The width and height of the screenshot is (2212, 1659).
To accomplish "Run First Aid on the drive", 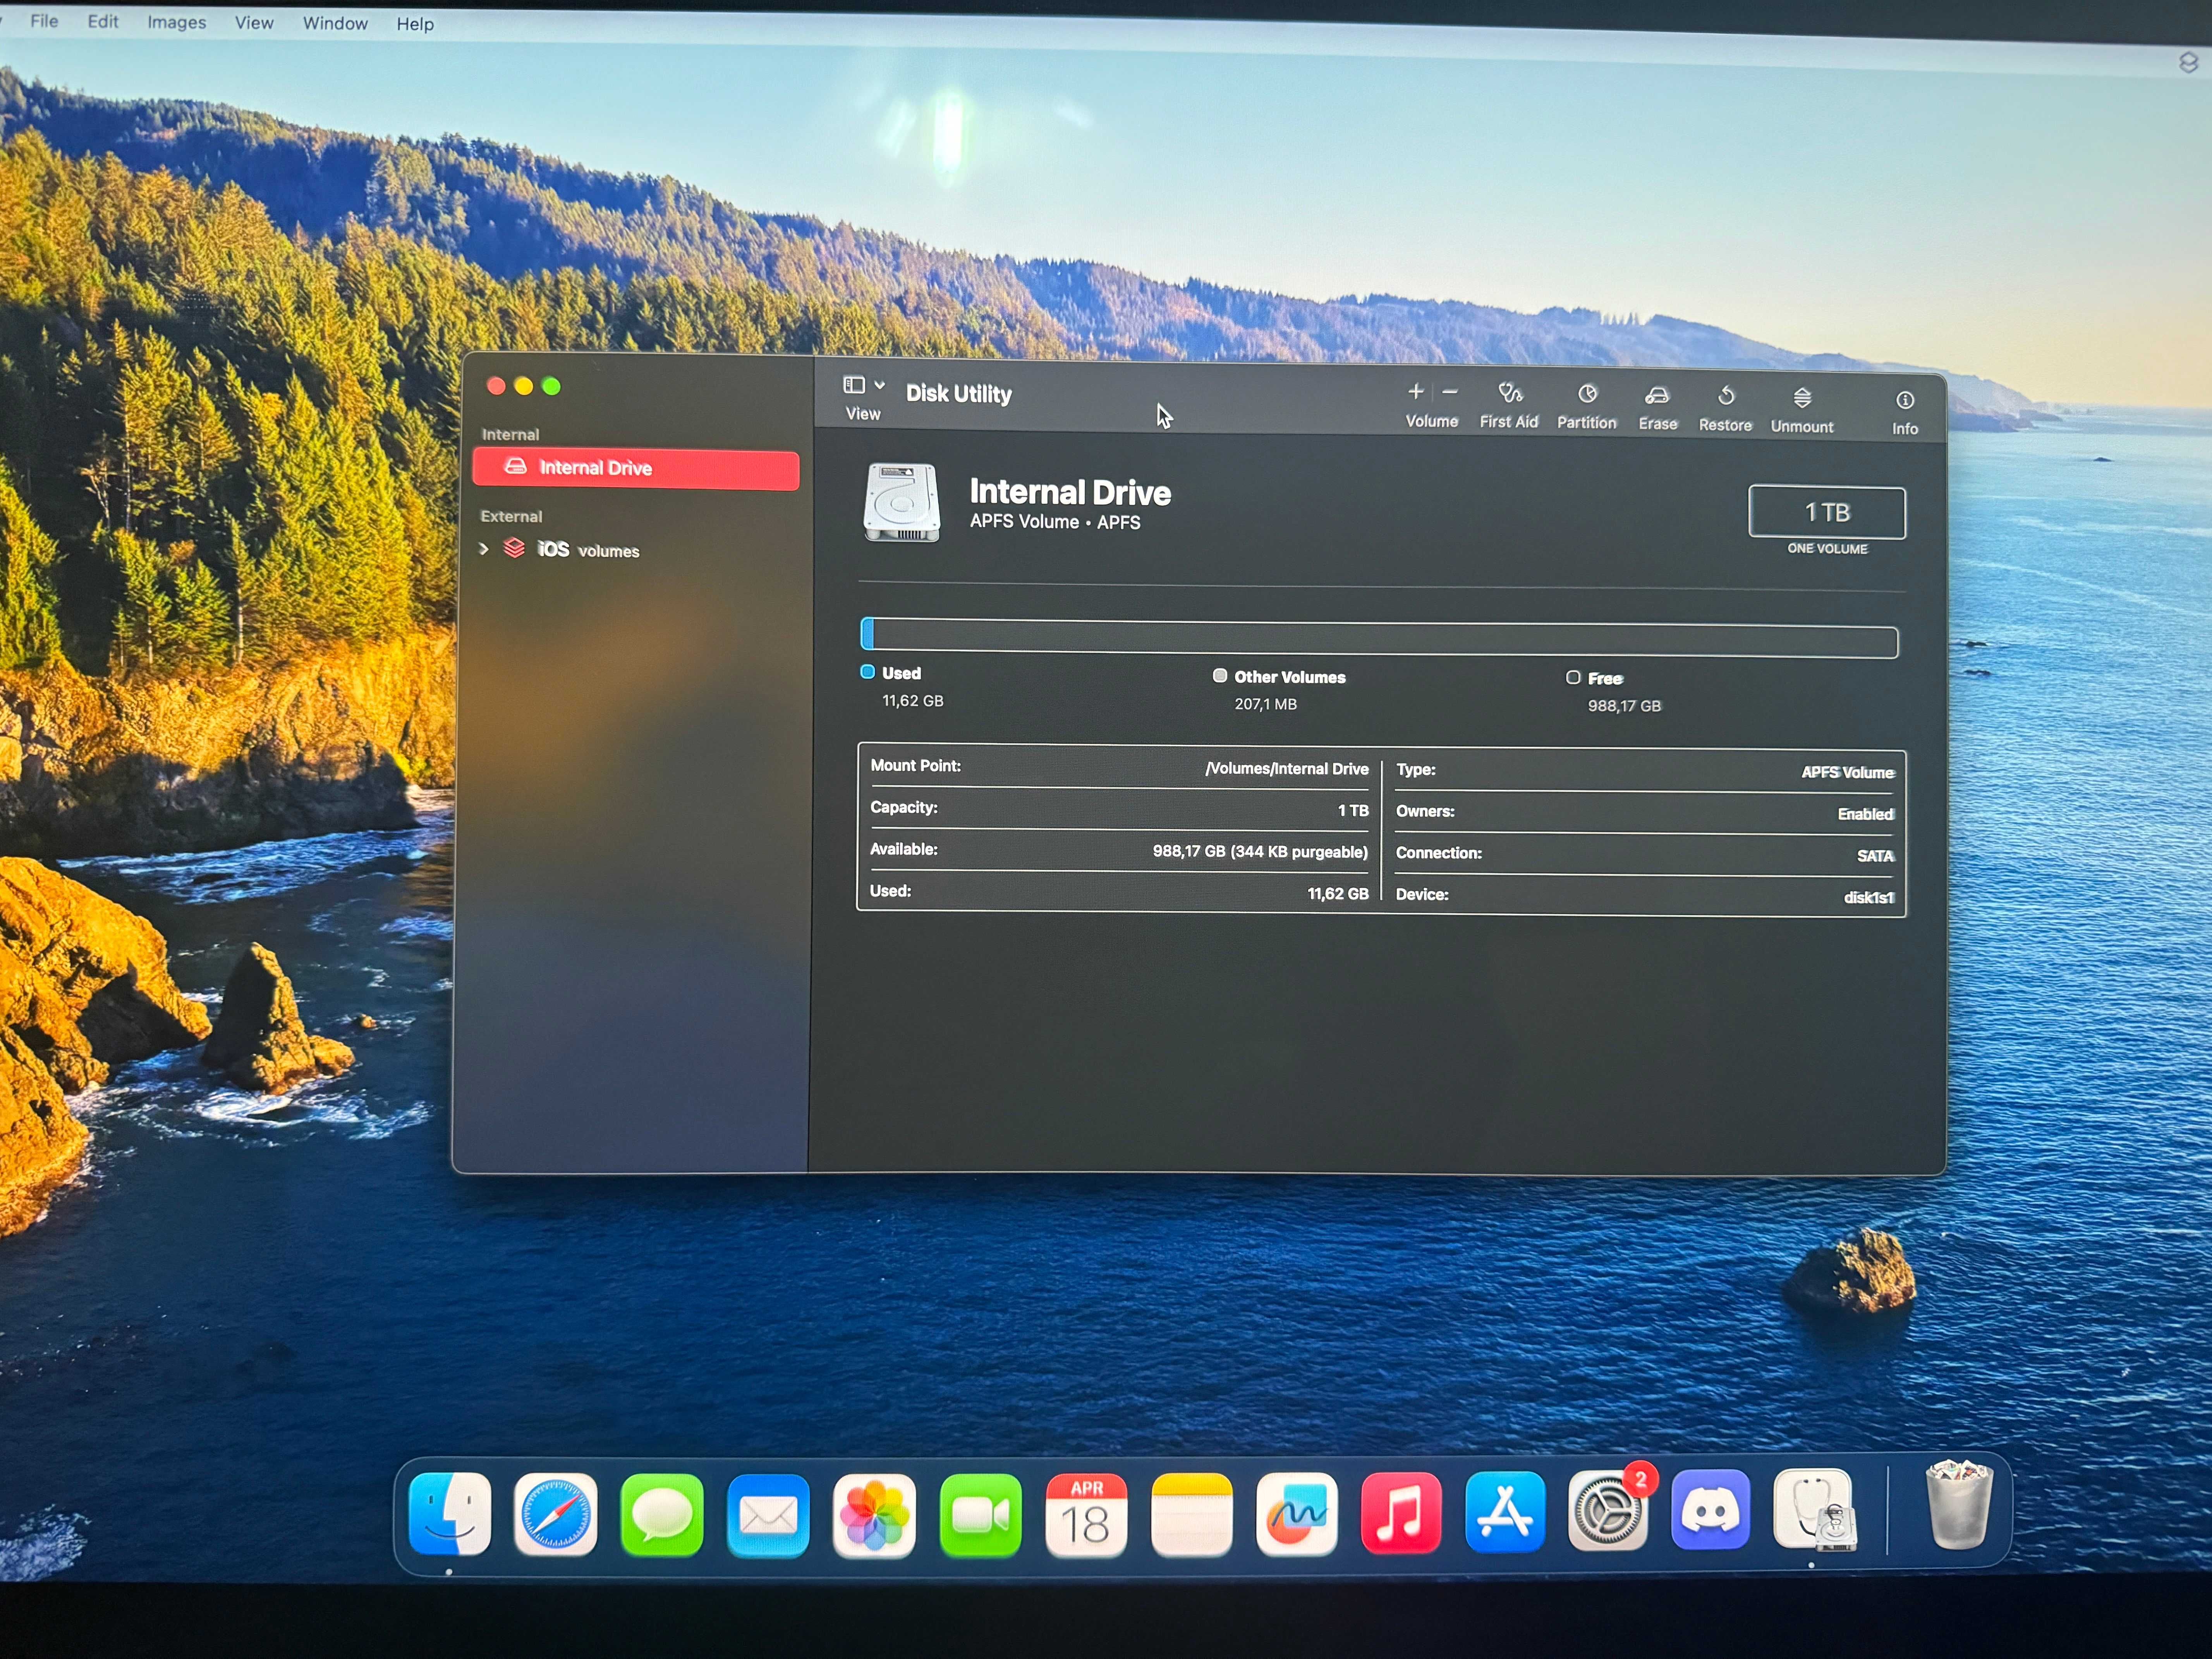I will coord(1509,406).
